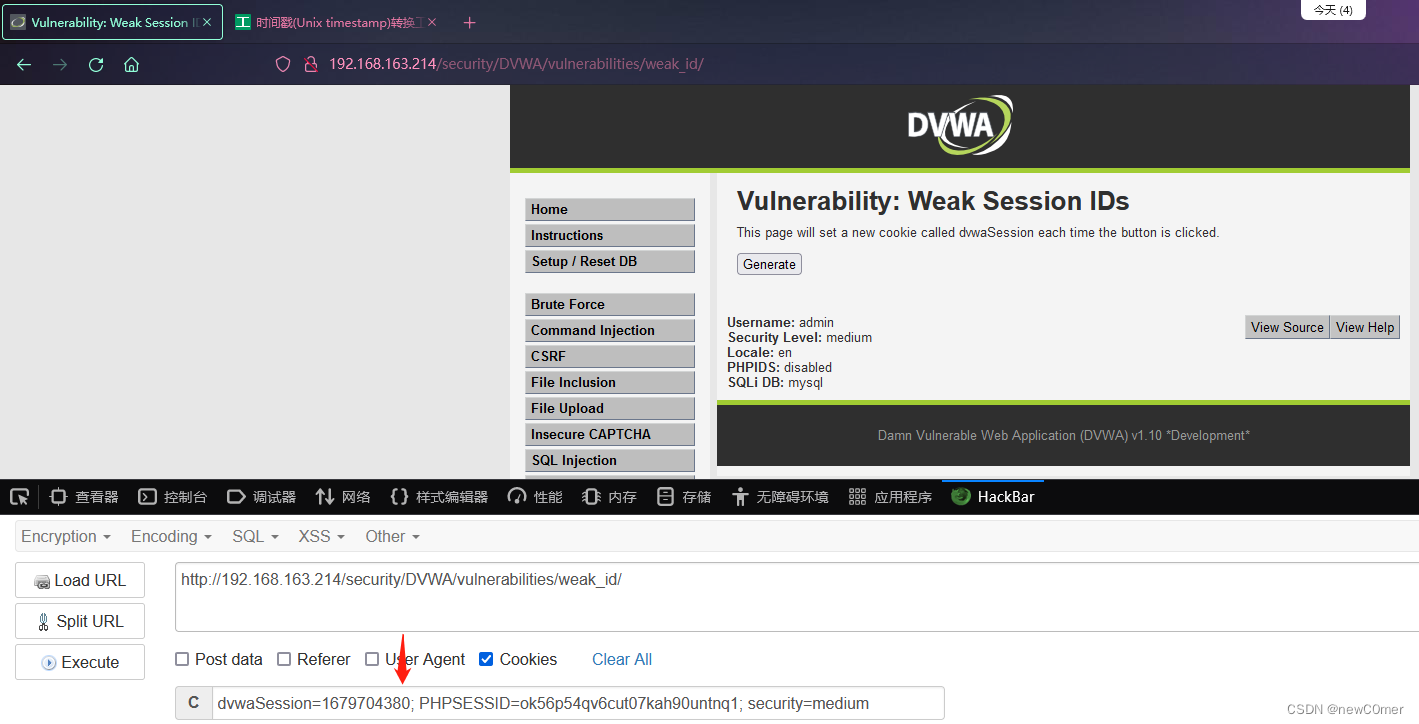Expand the Encoding dropdown menu
Screen dimensions: 1419x724
click(171, 536)
